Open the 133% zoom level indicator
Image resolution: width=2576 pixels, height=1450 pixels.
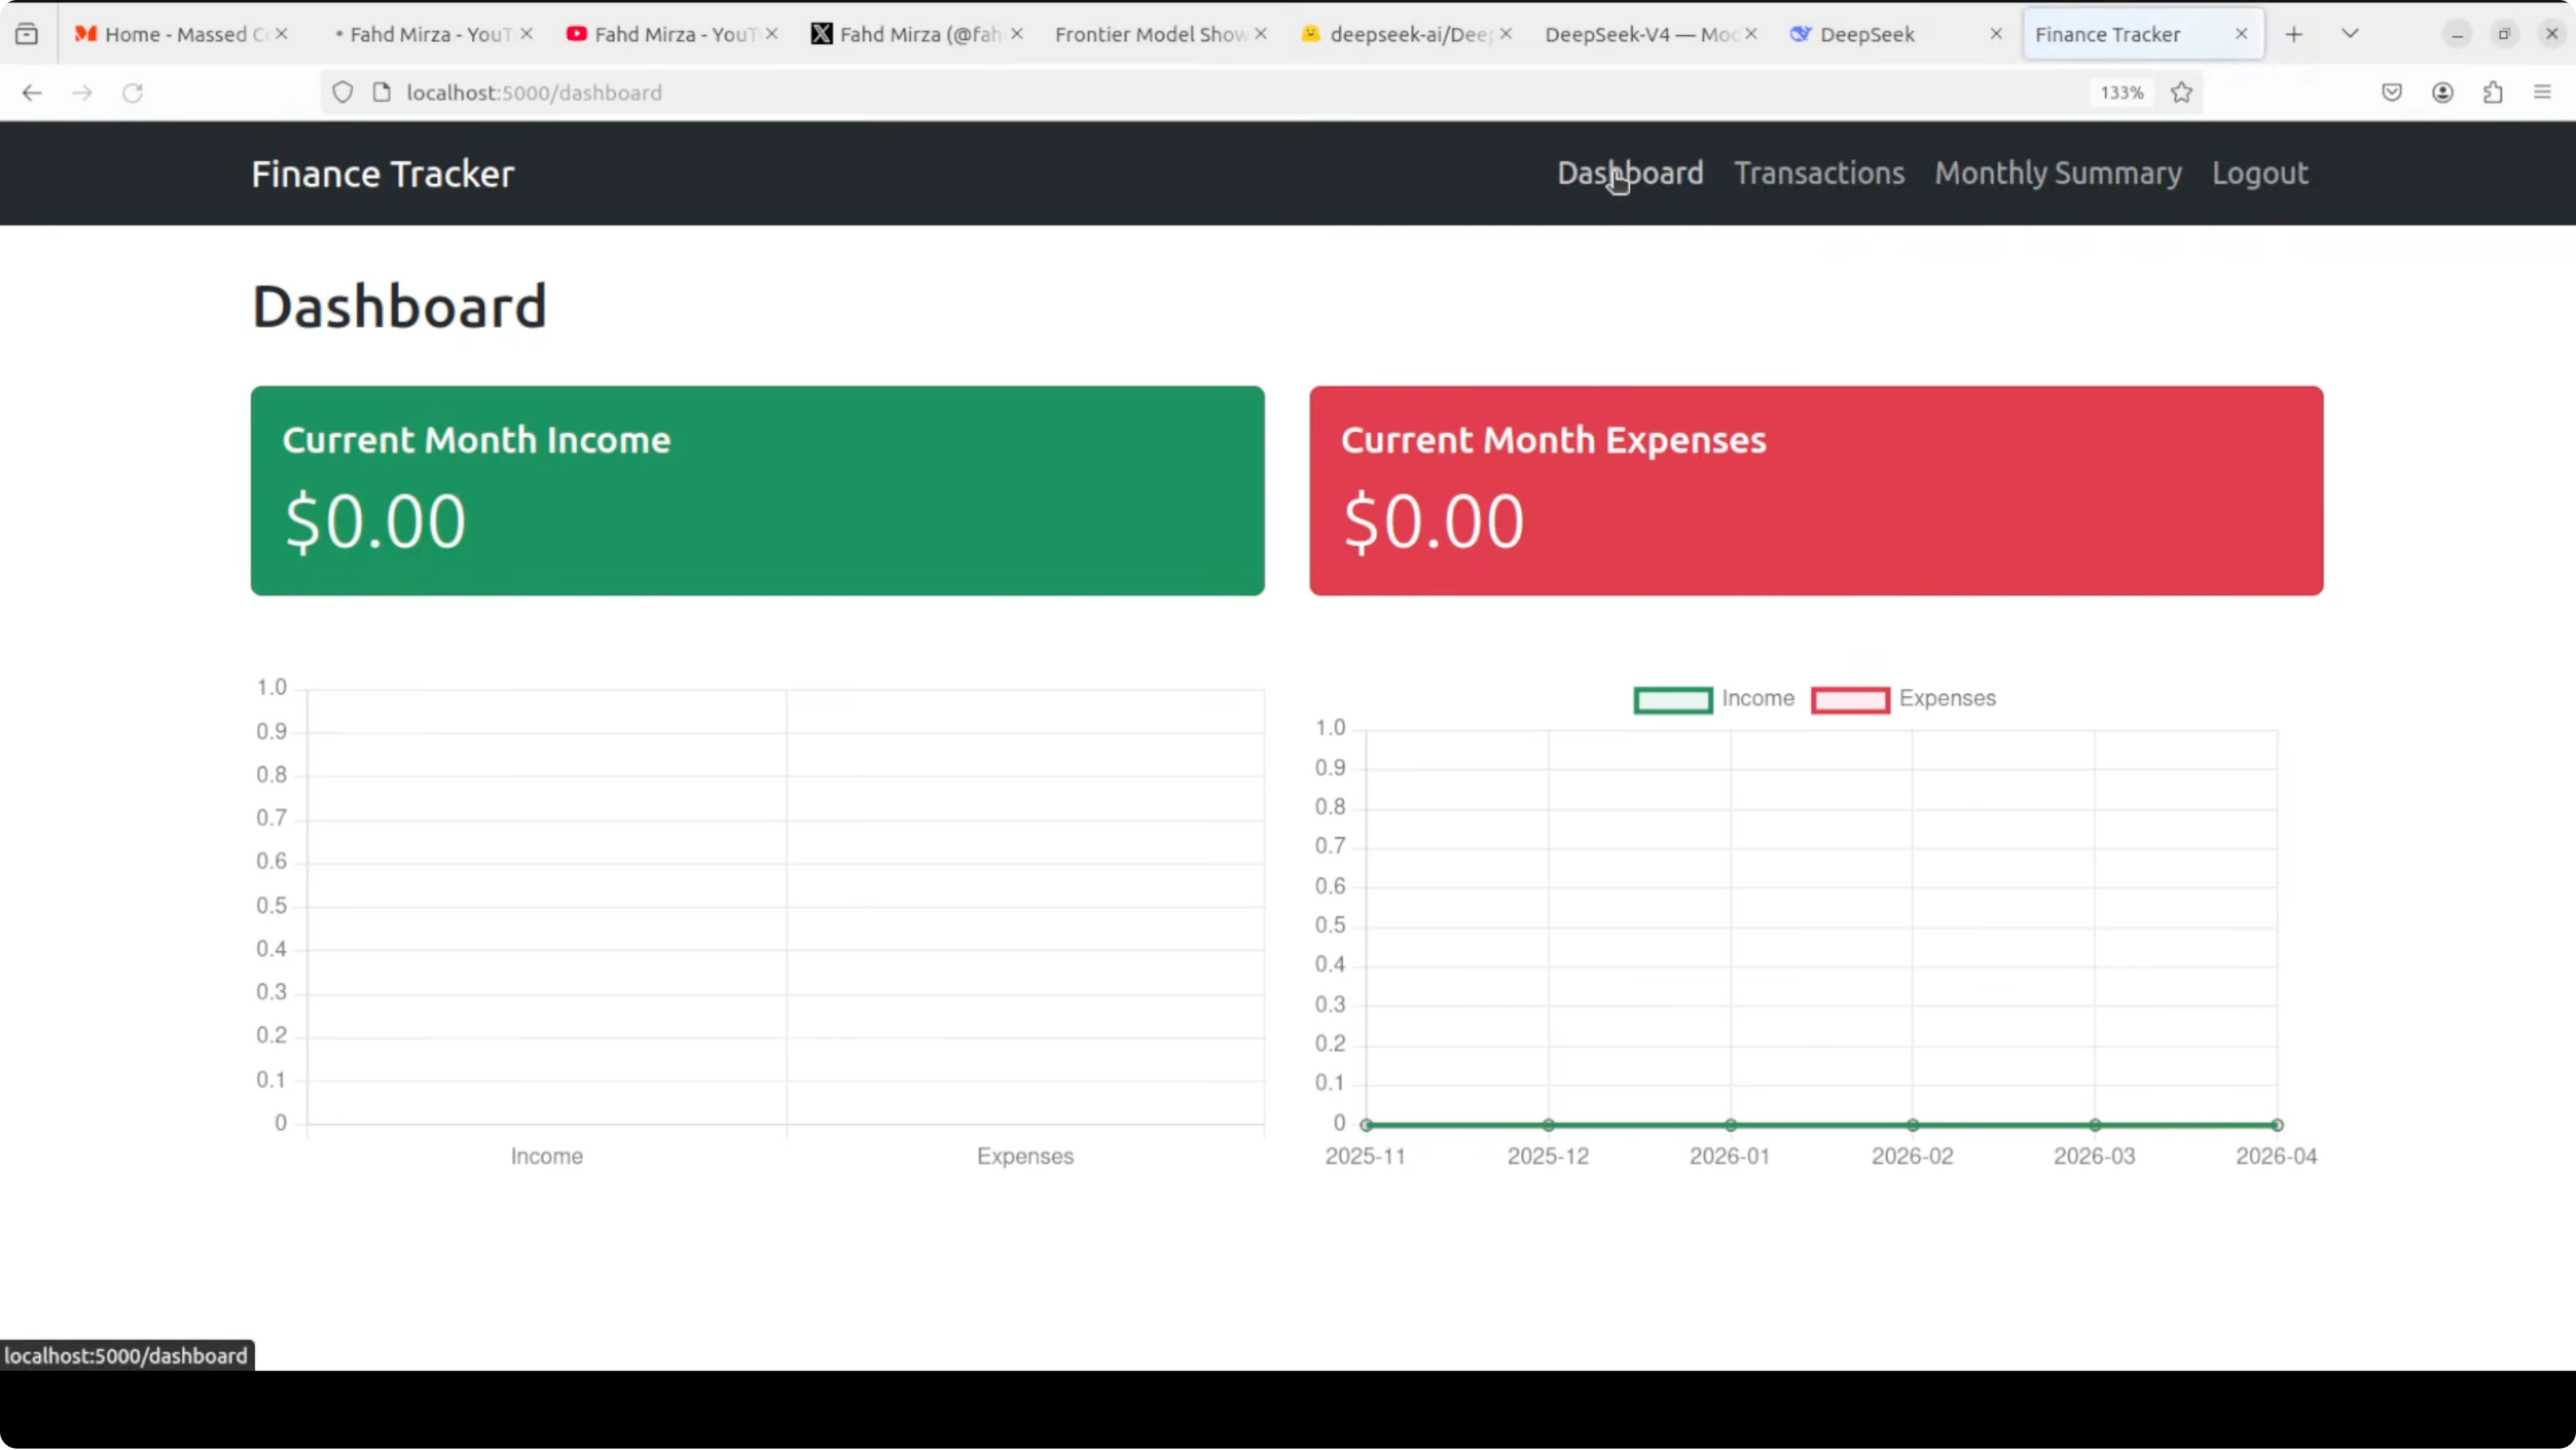point(2121,93)
